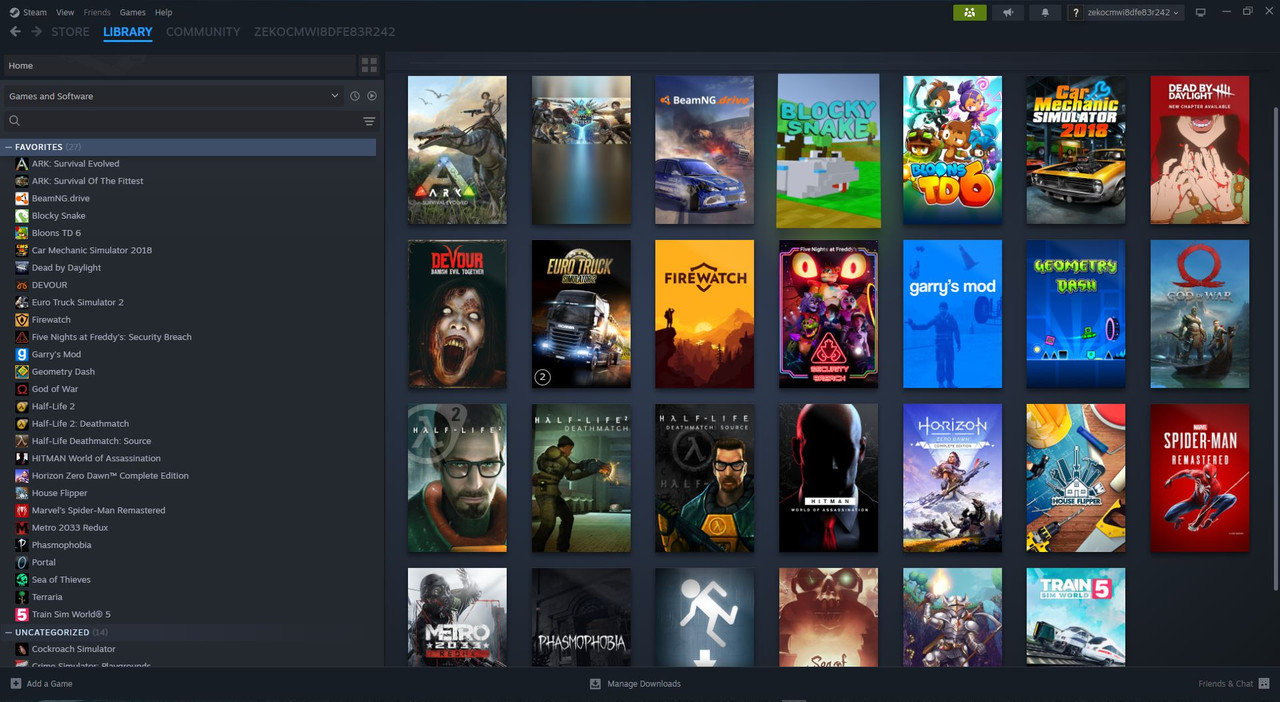Click the Geometry Dash list icon
Screen dimensions: 1280x702
click(22, 372)
